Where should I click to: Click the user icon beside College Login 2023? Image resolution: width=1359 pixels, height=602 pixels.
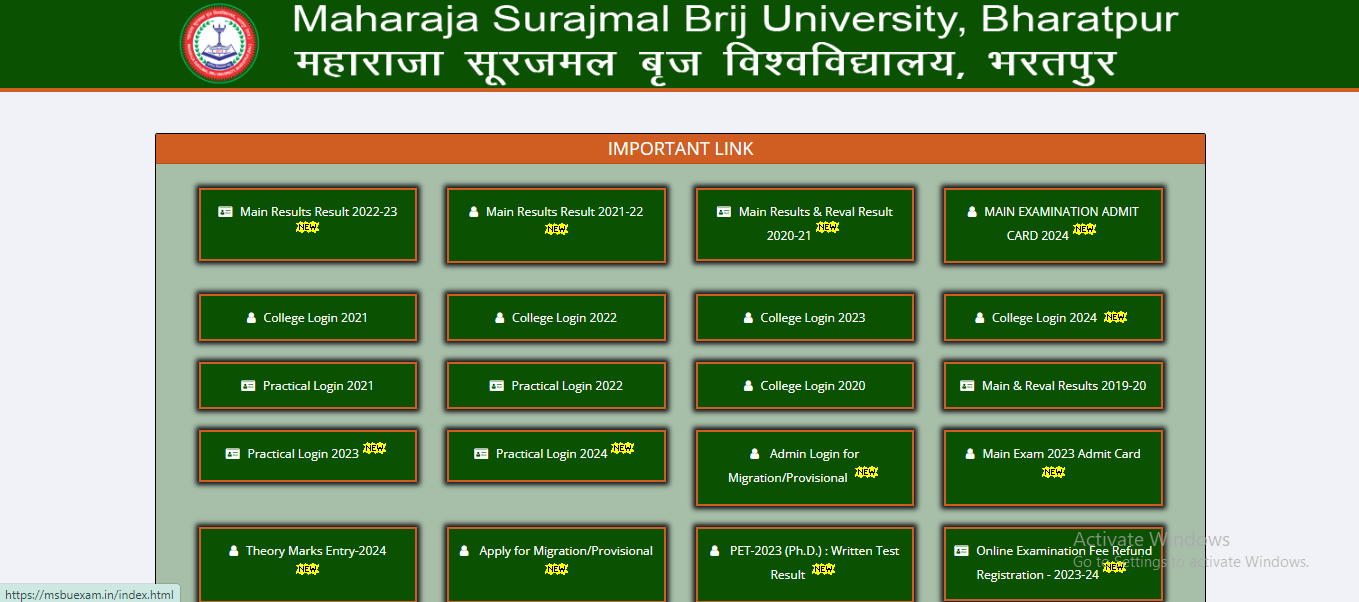pyautogui.click(x=748, y=318)
